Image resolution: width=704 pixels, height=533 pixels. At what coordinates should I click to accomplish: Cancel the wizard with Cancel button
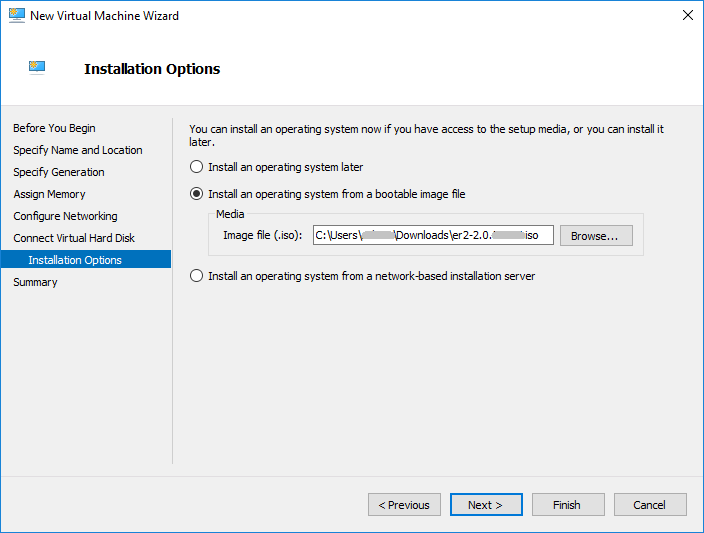pyautogui.click(x=650, y=505)
